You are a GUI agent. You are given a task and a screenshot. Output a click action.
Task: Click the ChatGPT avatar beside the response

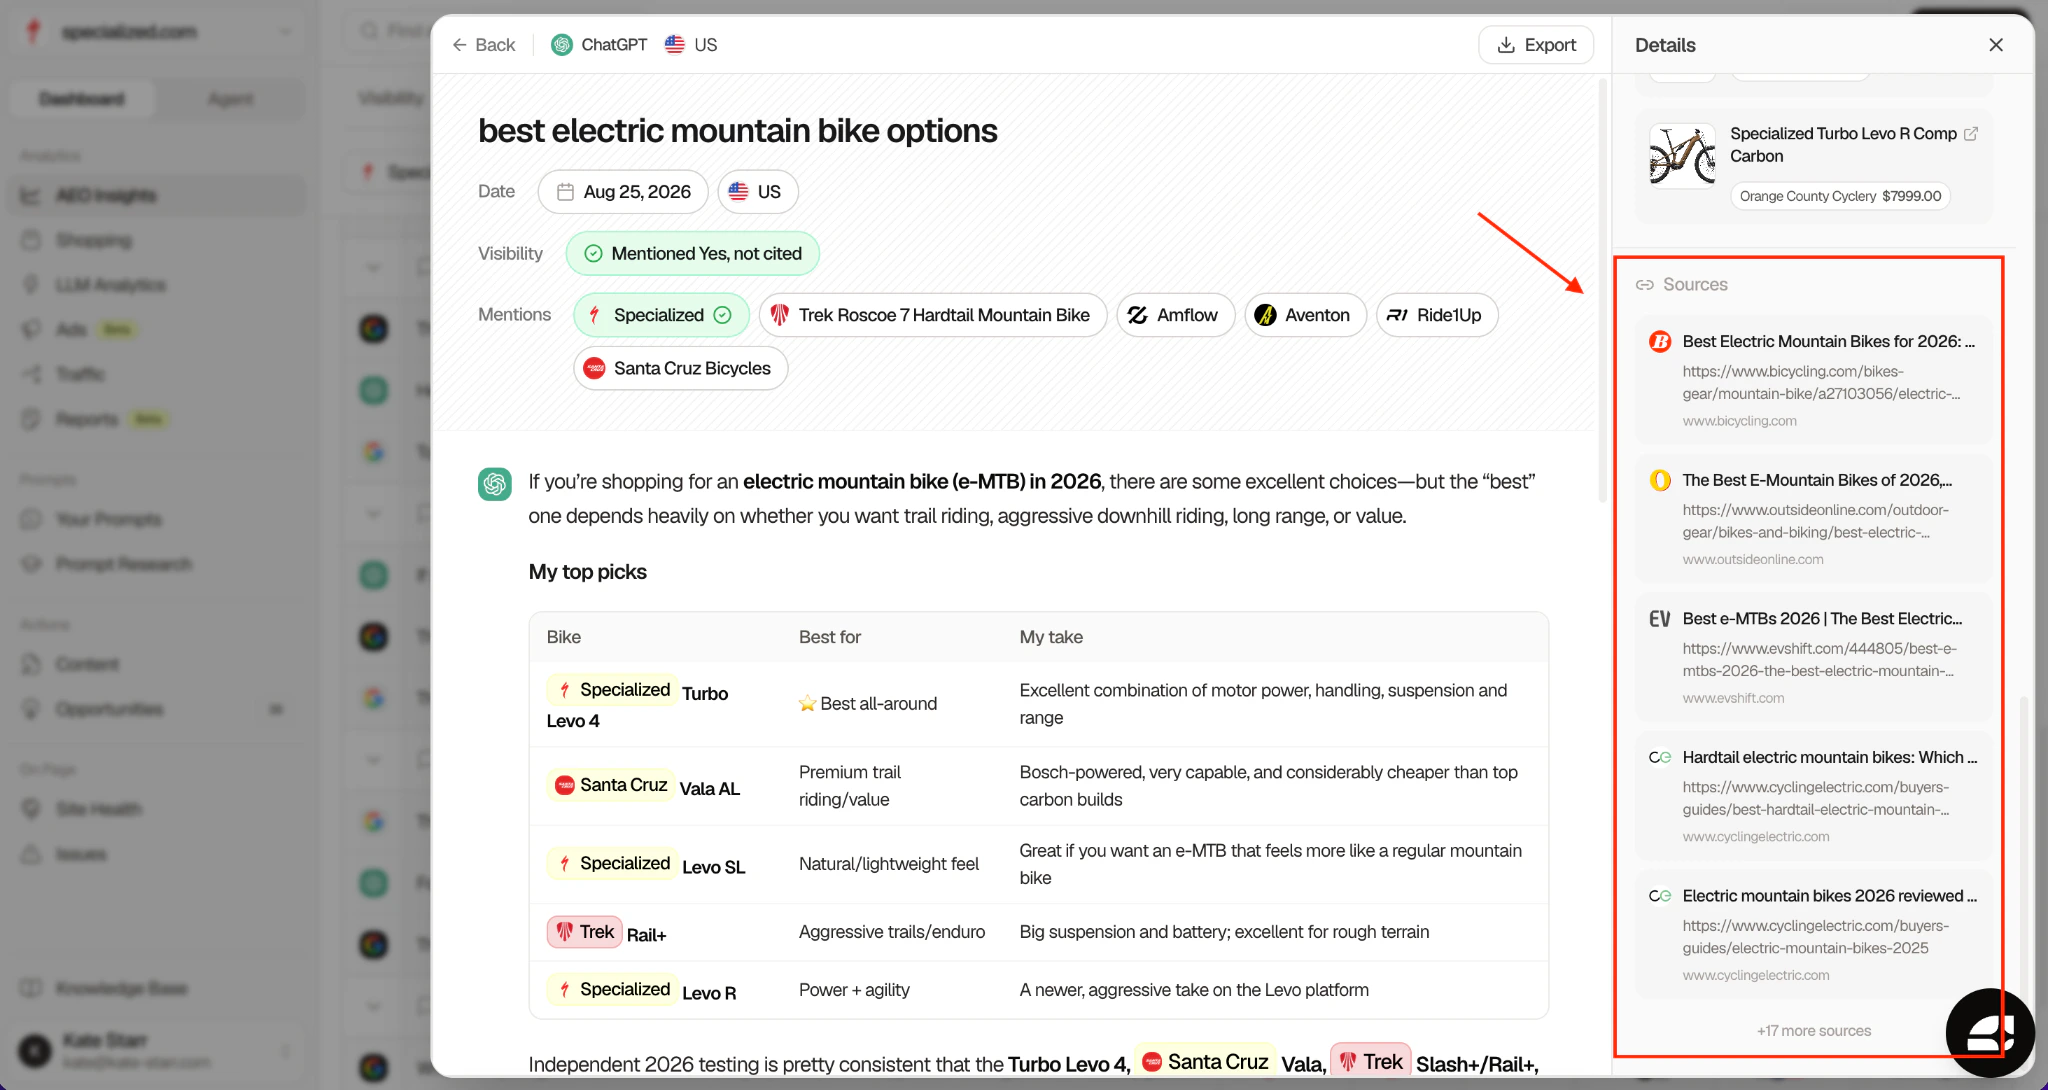click(x=494, y=484)
